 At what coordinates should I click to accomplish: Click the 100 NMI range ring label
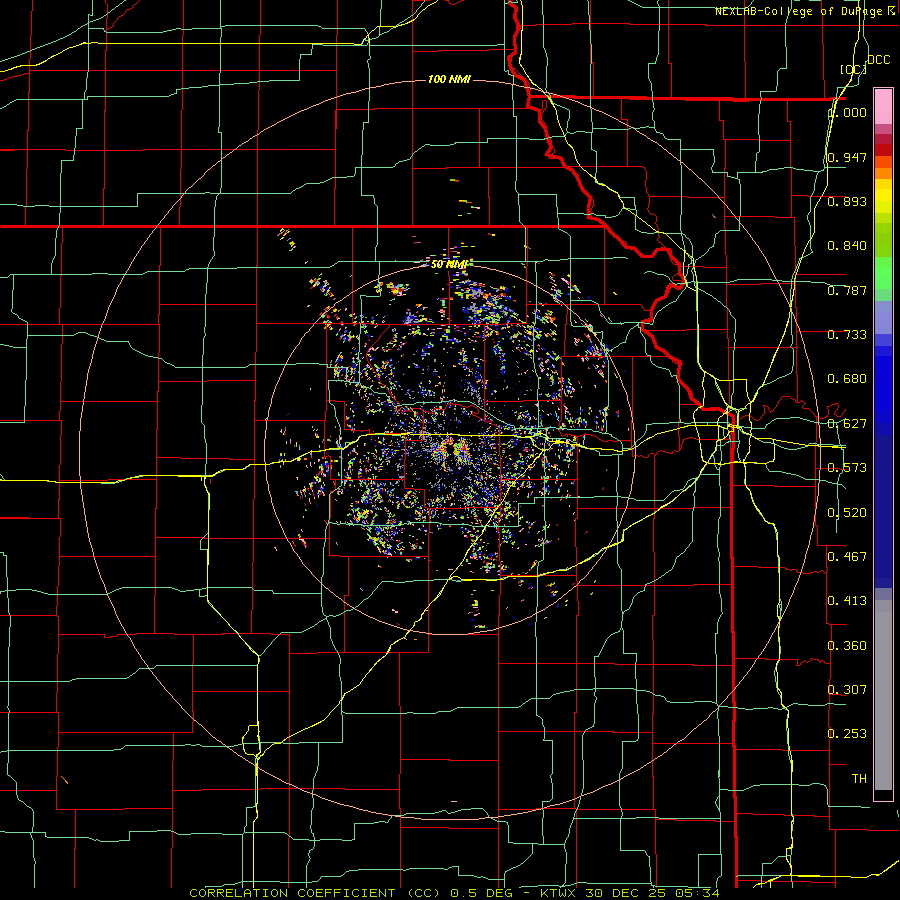(x=449, y=79)
